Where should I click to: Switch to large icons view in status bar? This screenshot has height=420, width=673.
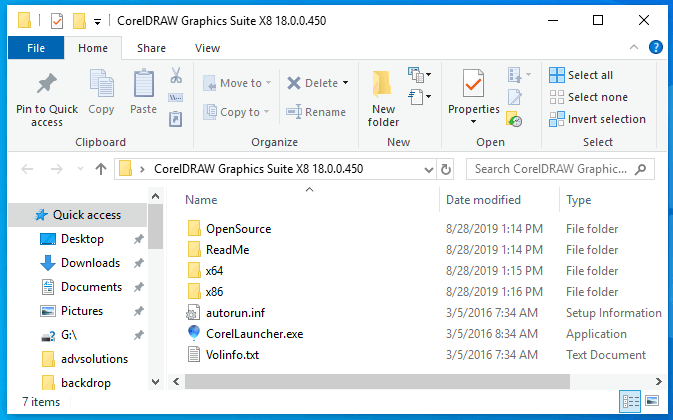tap(653, 402)
